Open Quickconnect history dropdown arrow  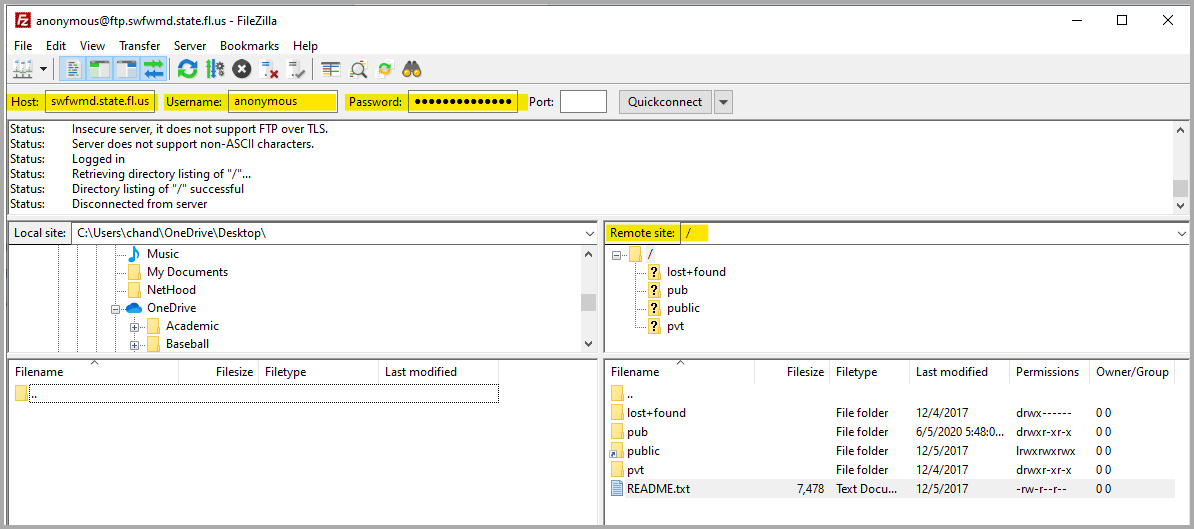point(723,102)
